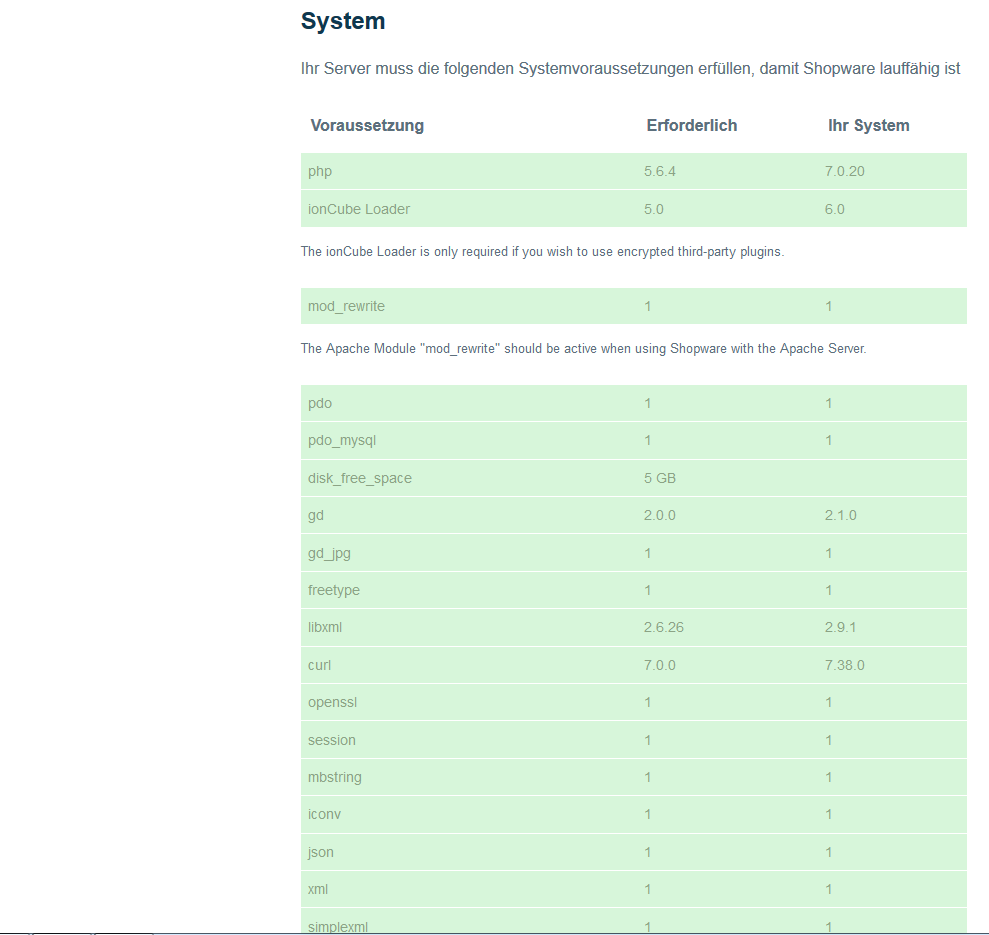Screen dimensions: 989x935
Task: Click the System heading
Action: tap(342, 21)
